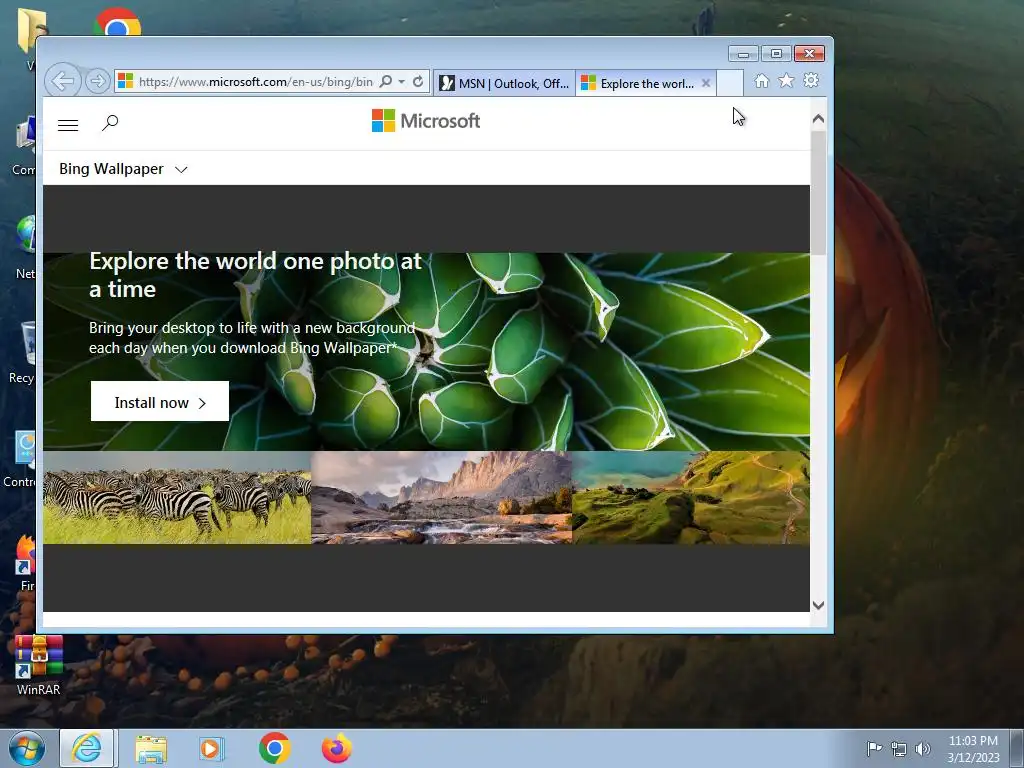Expand the Bing Wallpaper dropdown
The height and width of the screenshot is (768, 1024).
pos(123,169)
